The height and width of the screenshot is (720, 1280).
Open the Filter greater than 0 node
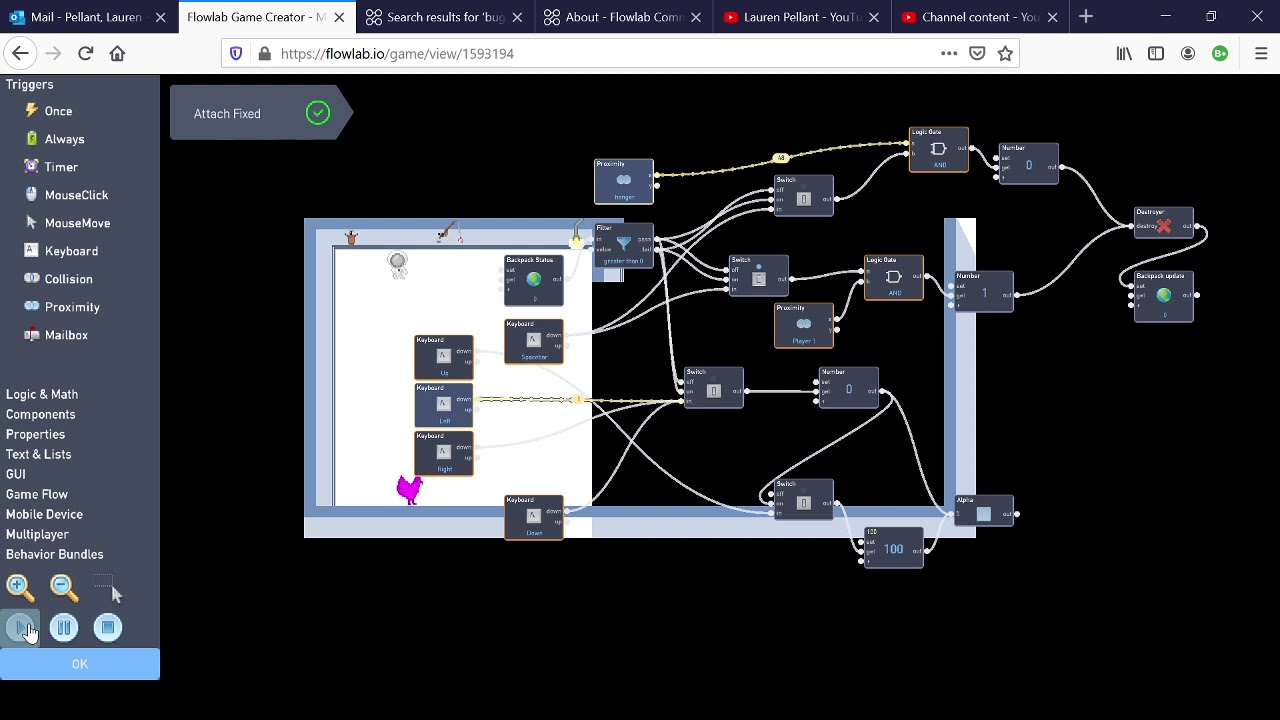[x=624, y=245]
